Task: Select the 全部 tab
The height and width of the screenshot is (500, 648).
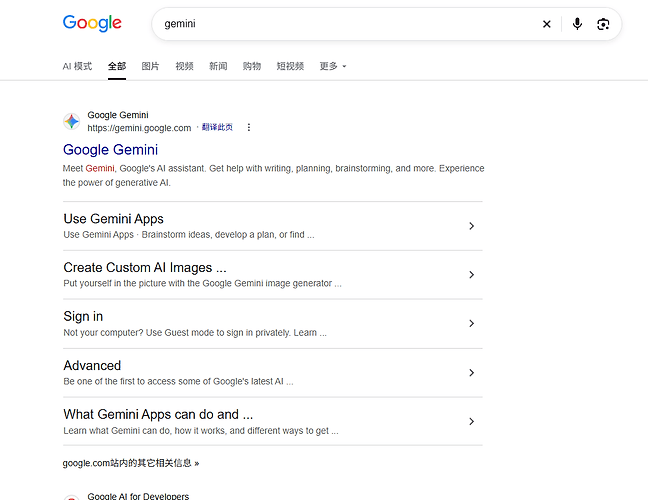Action: (117, 66)
